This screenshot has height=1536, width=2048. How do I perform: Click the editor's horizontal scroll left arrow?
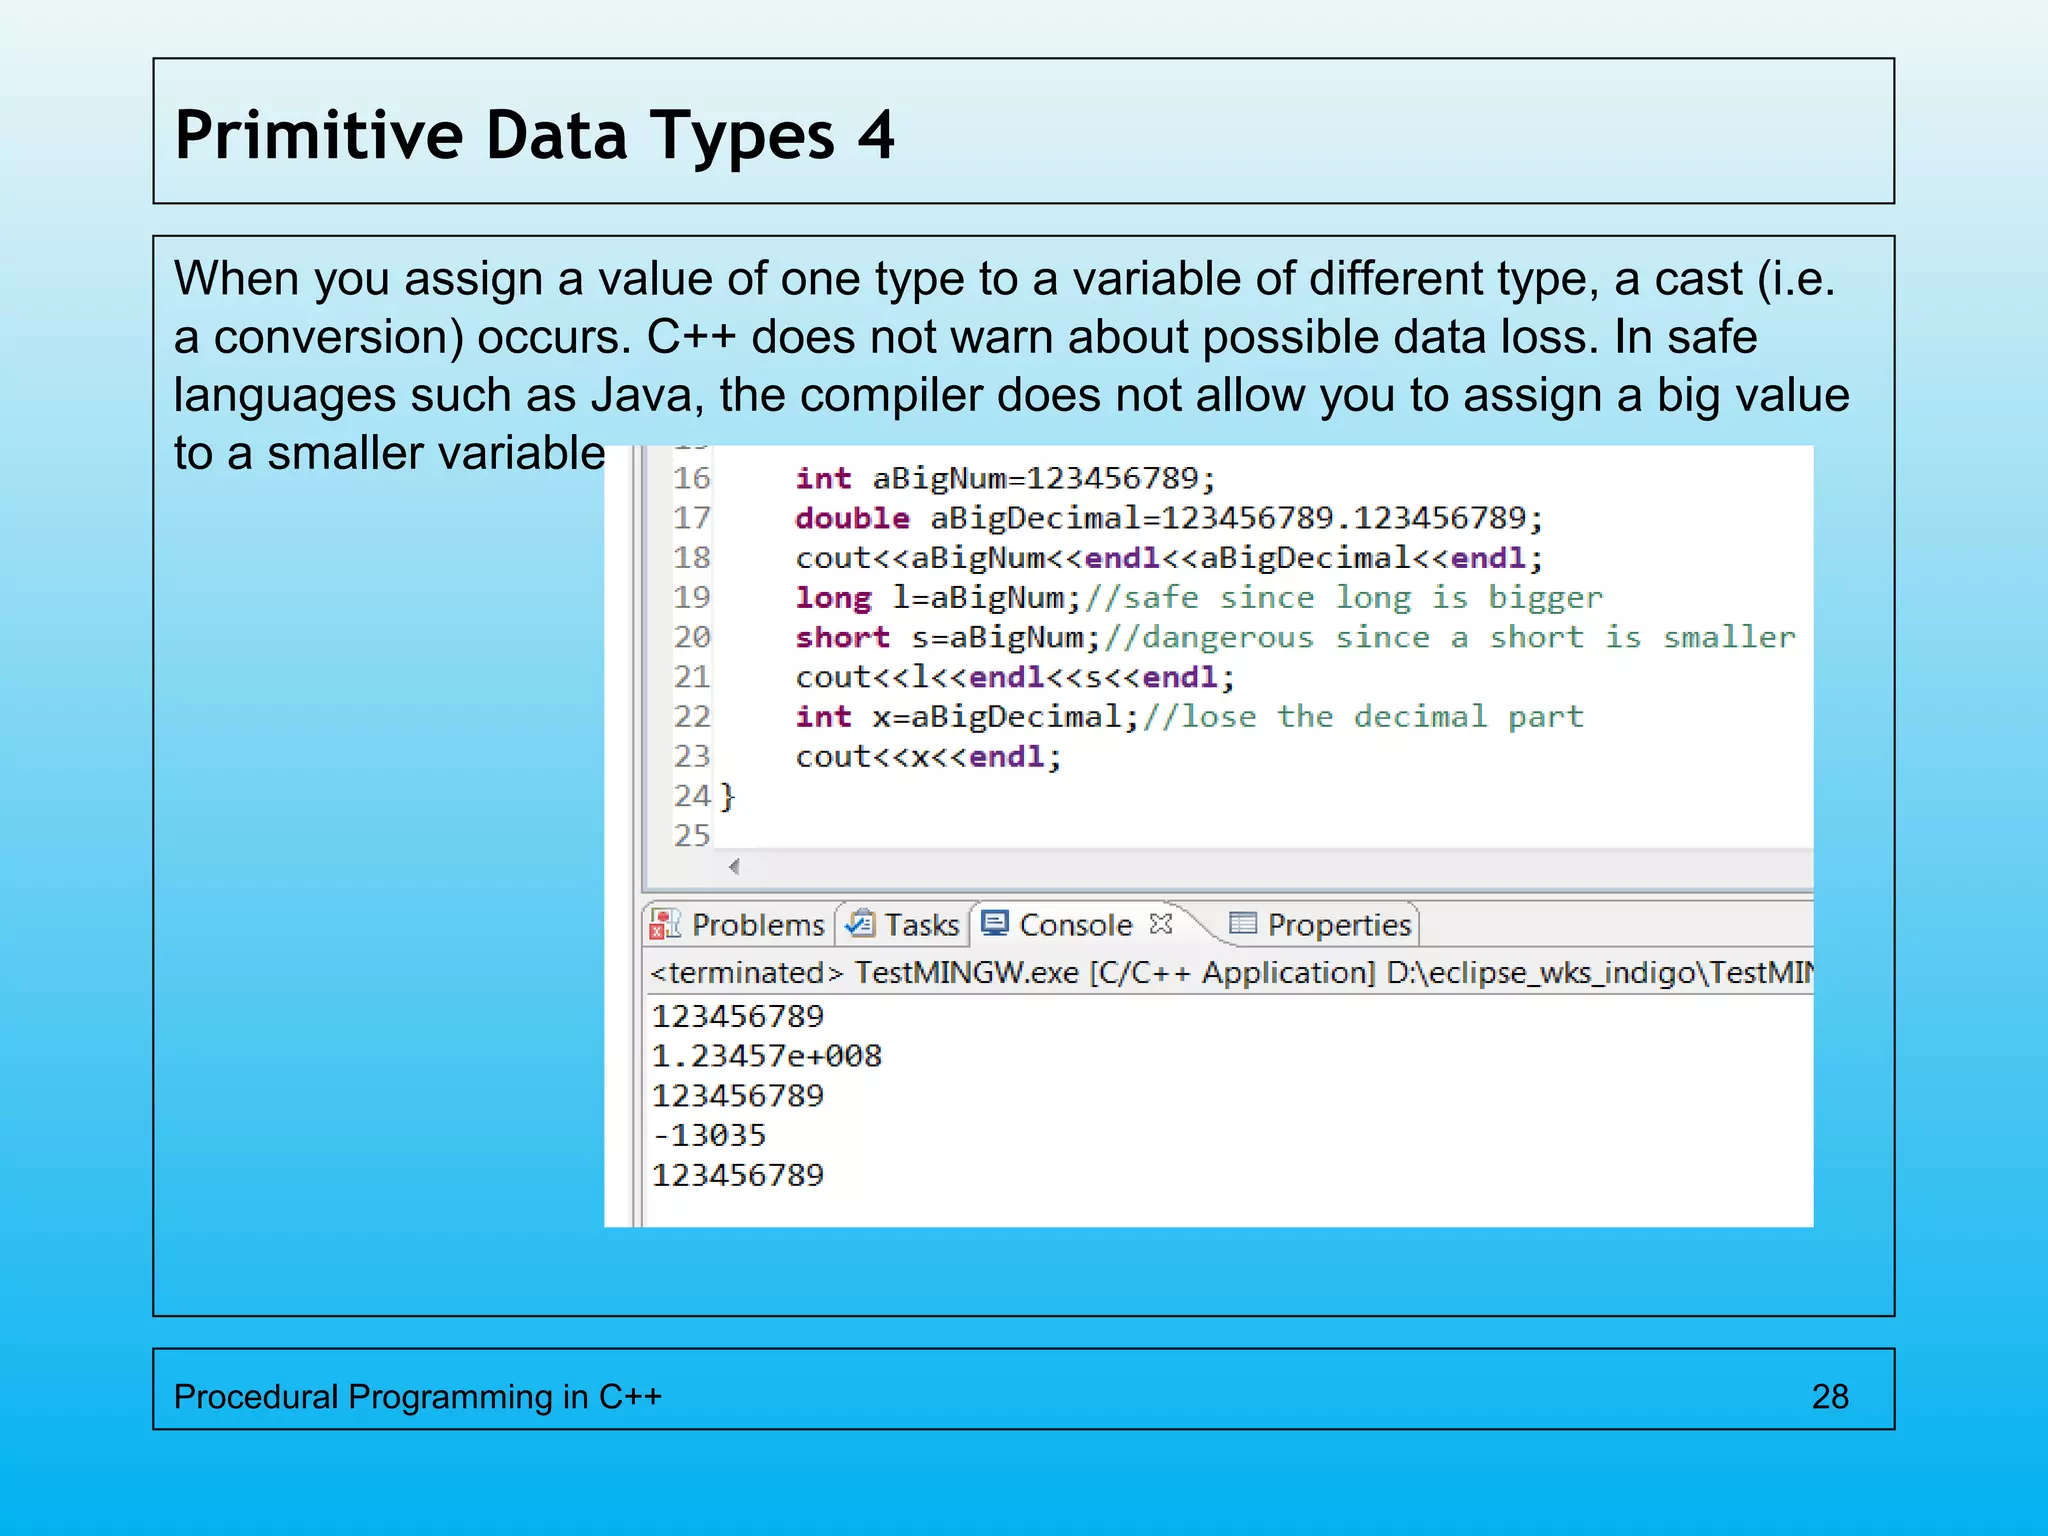[x=734, y=867]
